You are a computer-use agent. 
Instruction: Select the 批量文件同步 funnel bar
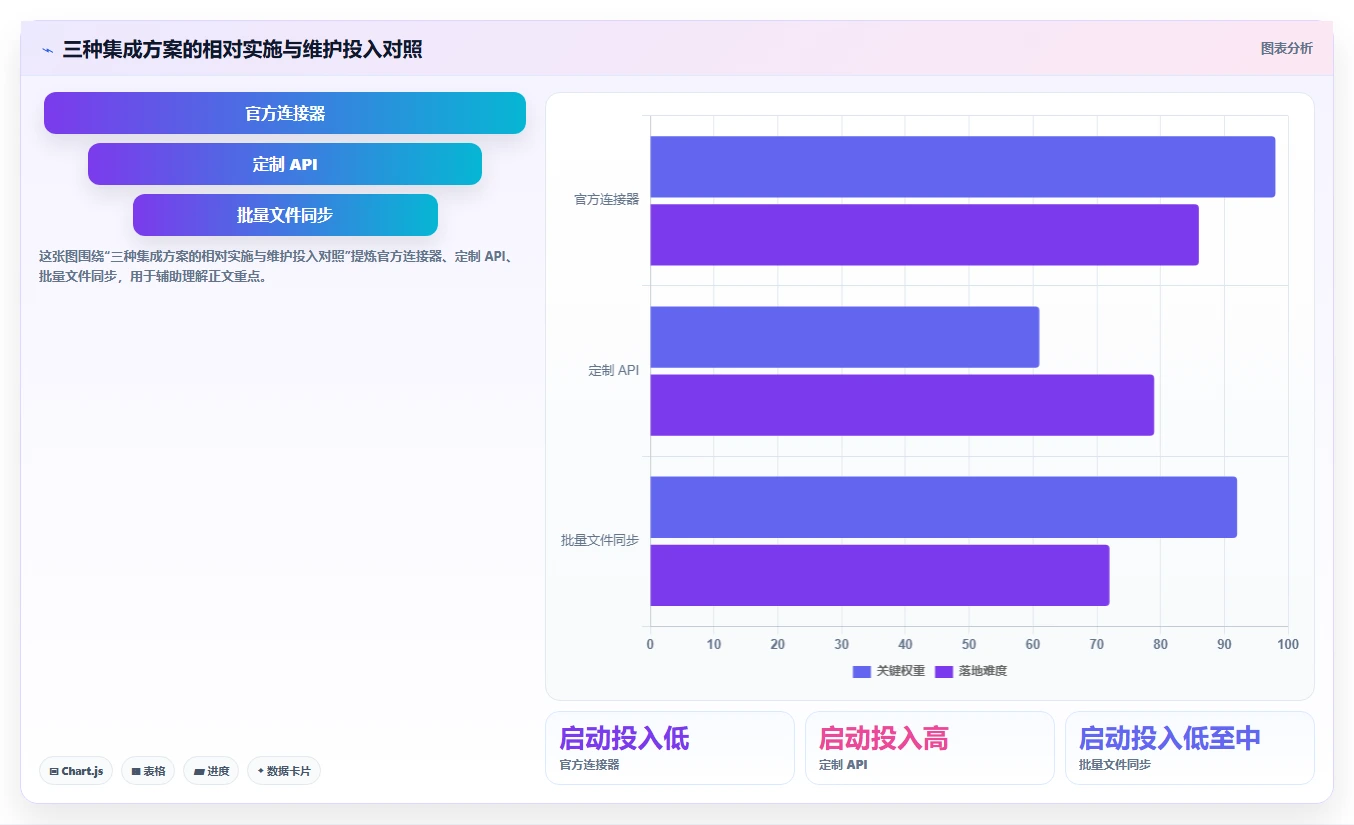click(285, 215)
